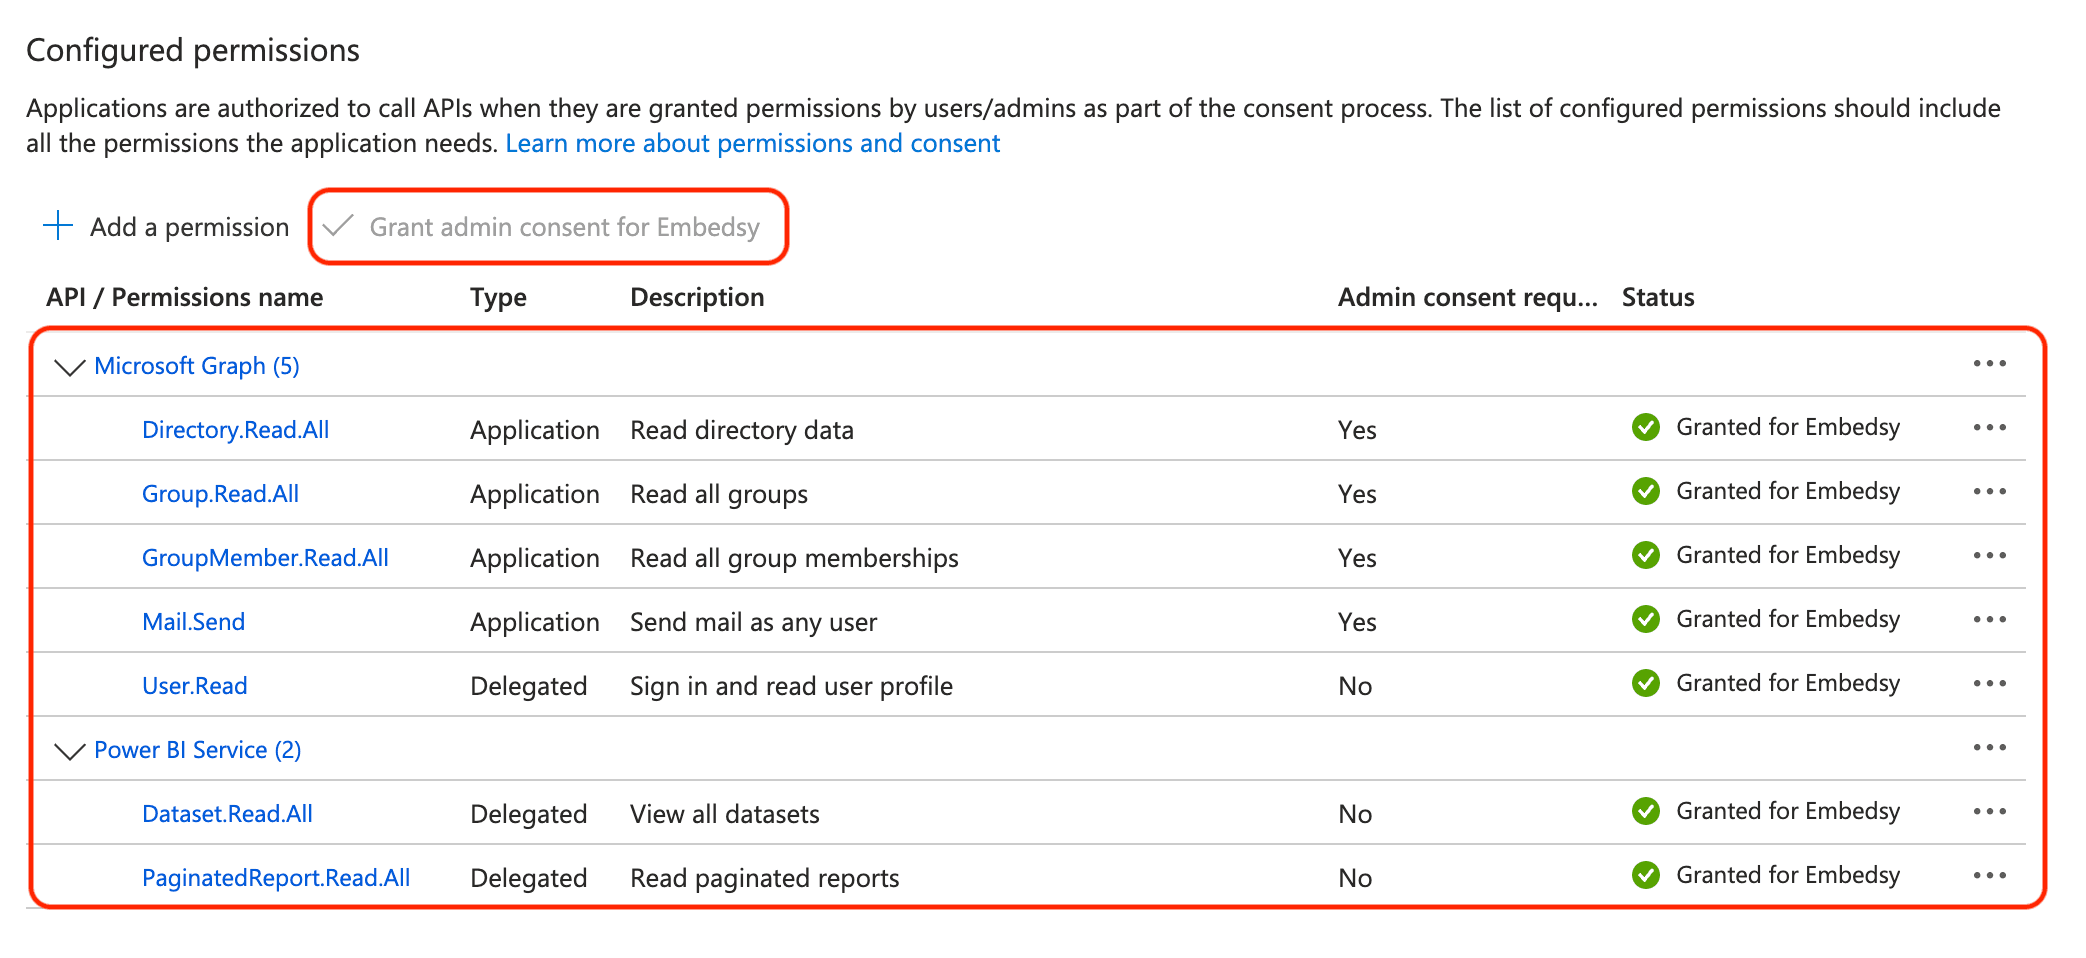2086x958 pixels.
Task: Open the Group.Read.All permission
Action: click(x=220, y=494)
